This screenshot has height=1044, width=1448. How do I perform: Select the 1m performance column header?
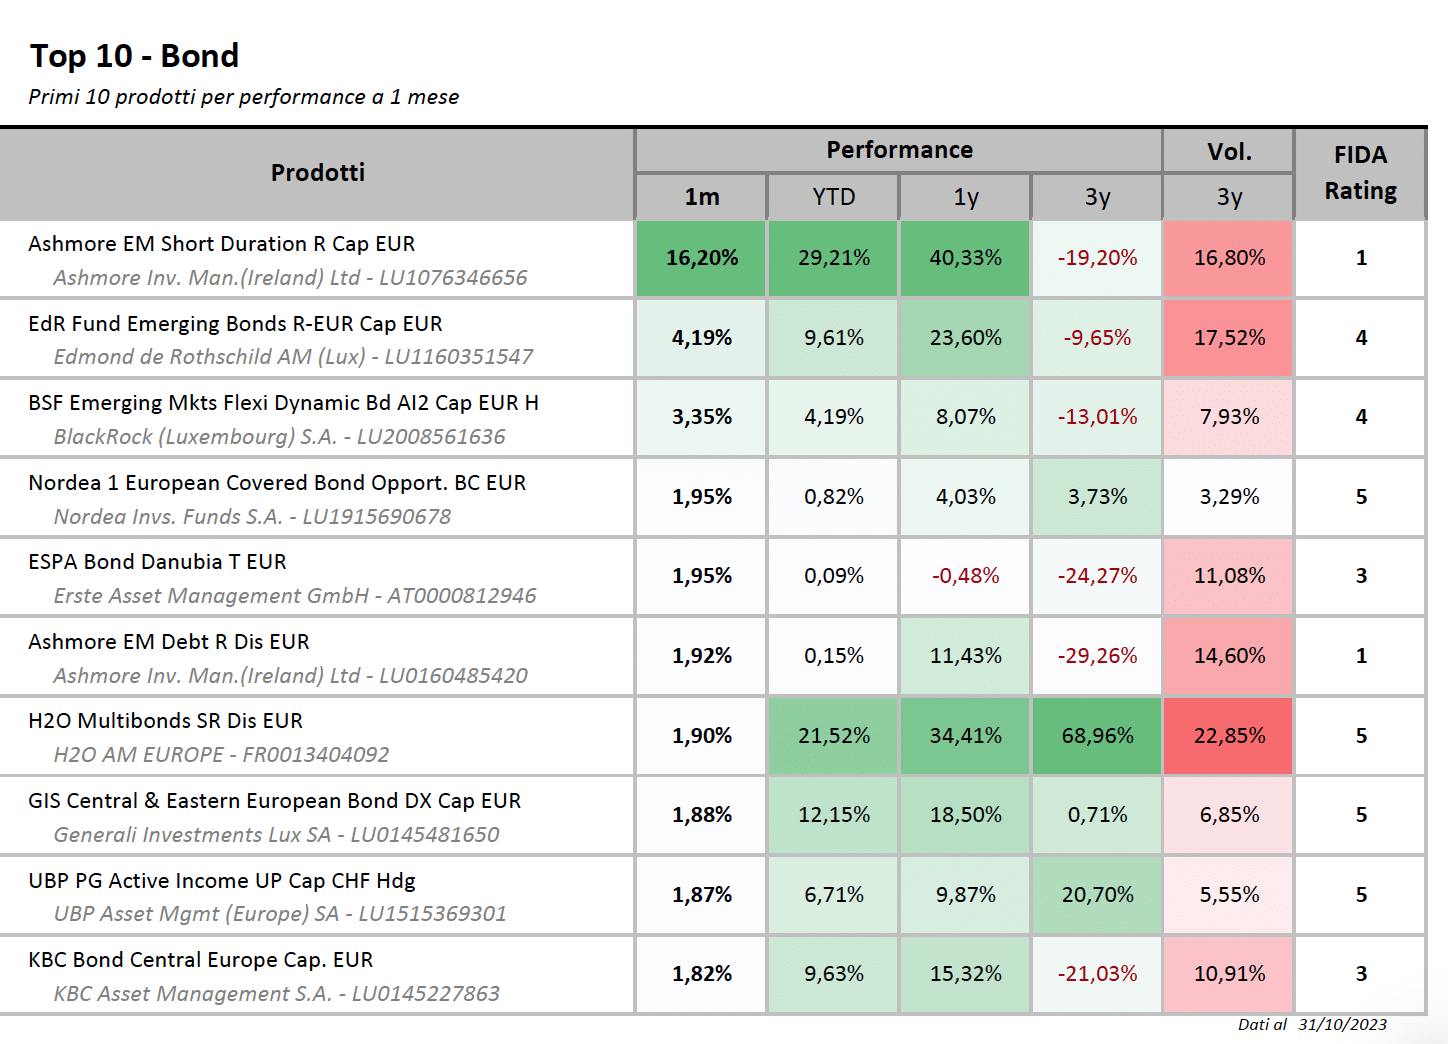(x=701, y=197)
